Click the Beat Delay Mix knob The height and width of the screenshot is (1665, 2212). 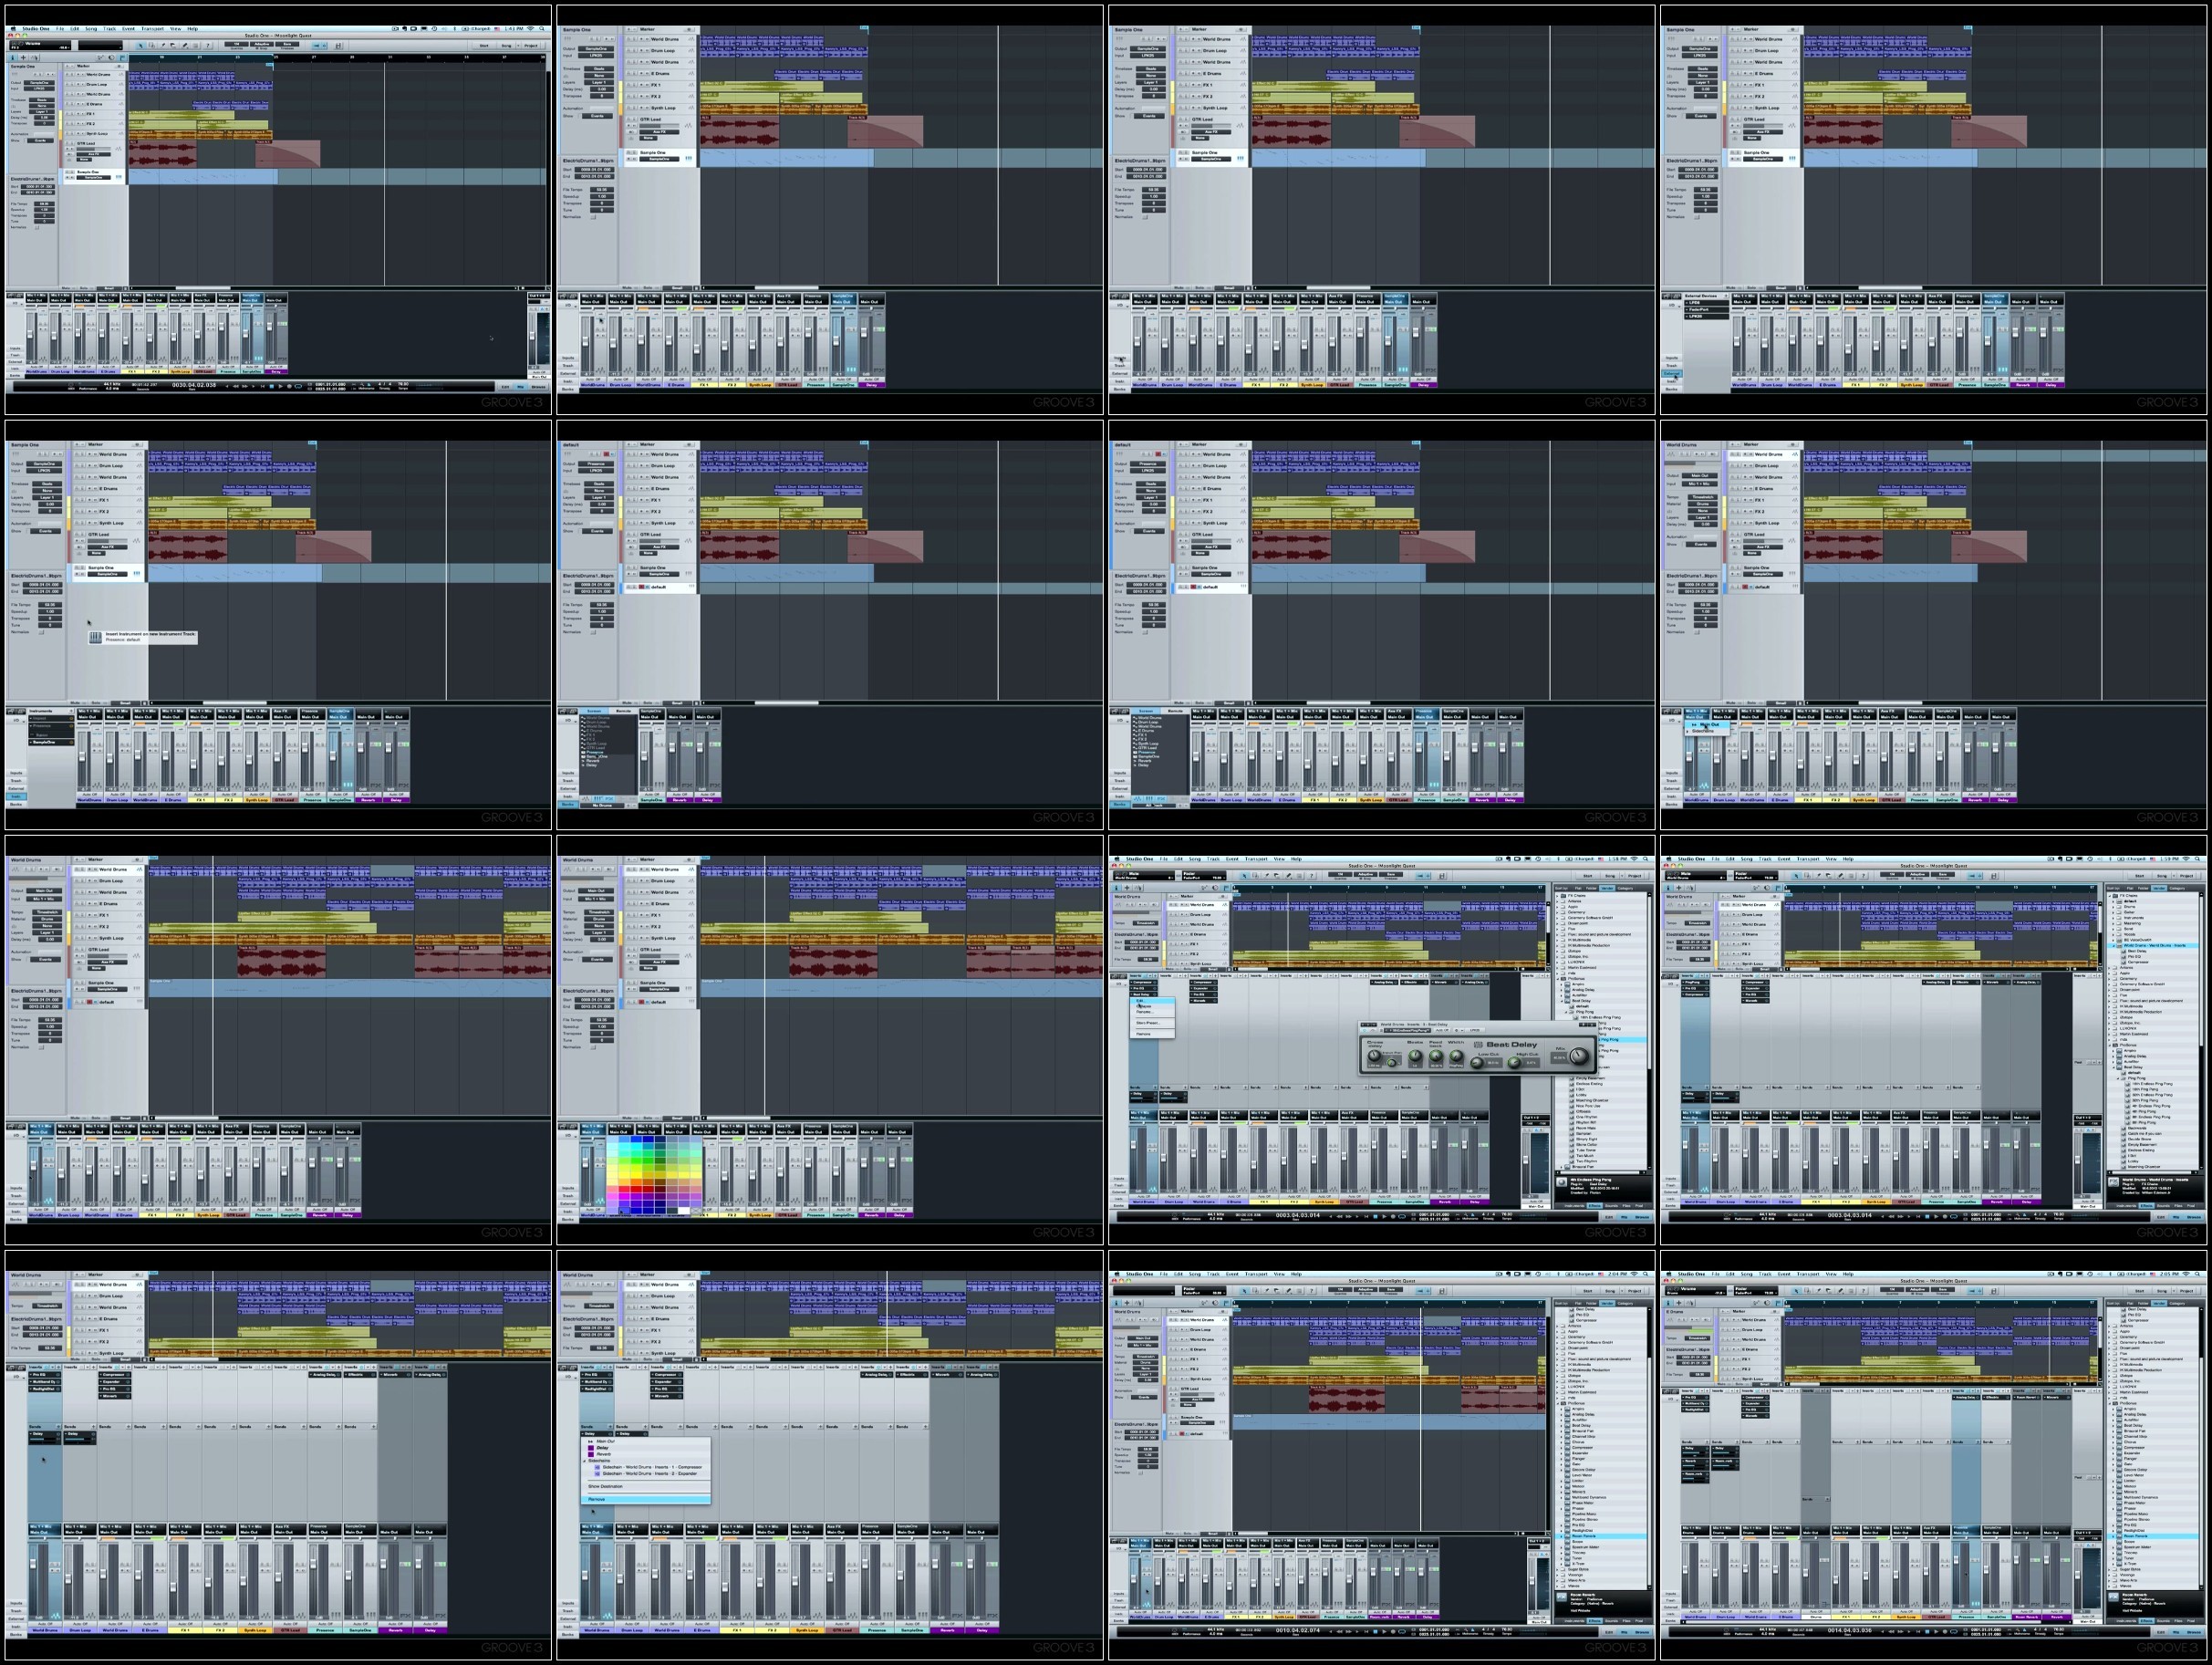click(1579, 1056)
